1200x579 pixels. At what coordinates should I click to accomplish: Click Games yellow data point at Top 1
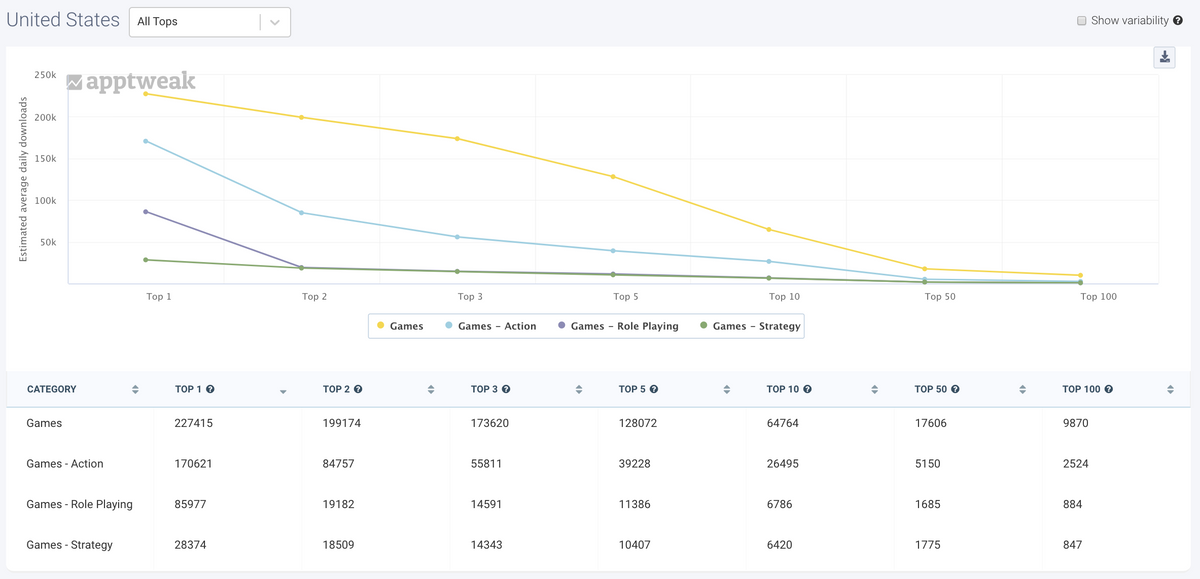coord(145,94)
